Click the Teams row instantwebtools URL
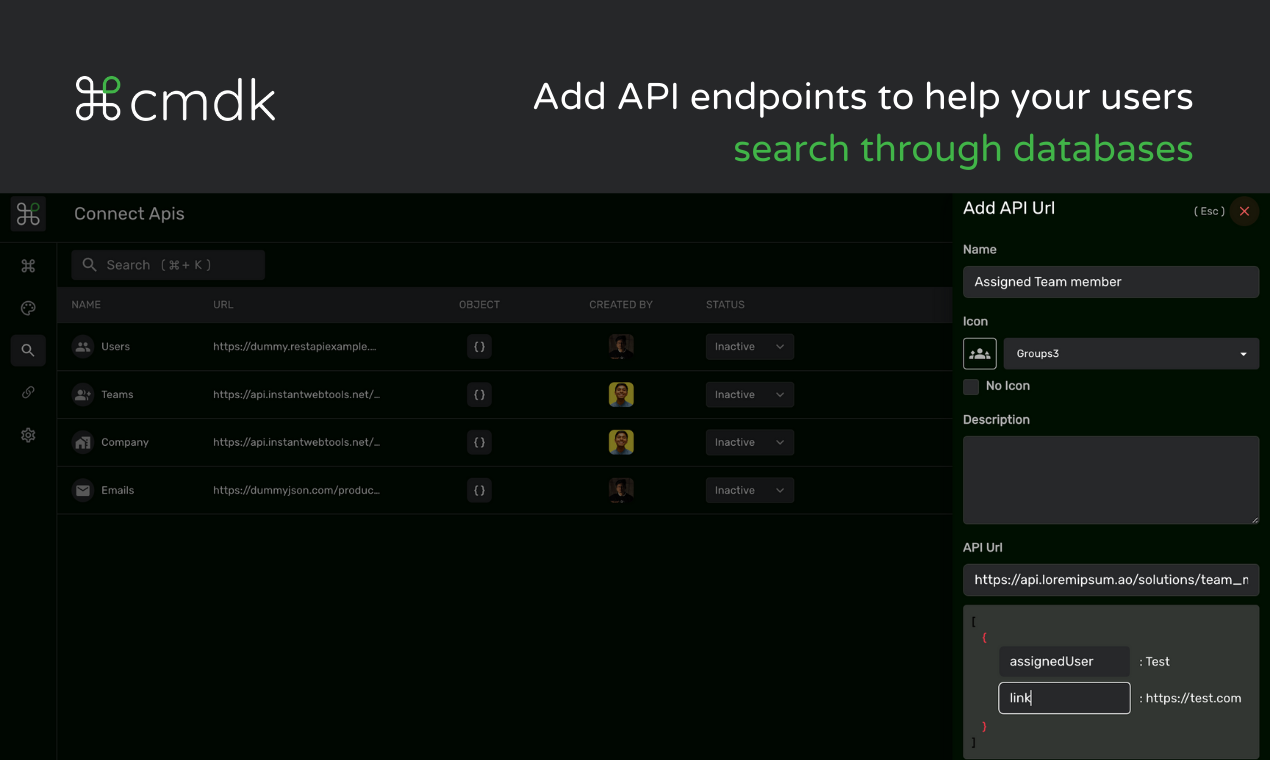This screenshot has width=1270, height=760. tap(296, 395)
